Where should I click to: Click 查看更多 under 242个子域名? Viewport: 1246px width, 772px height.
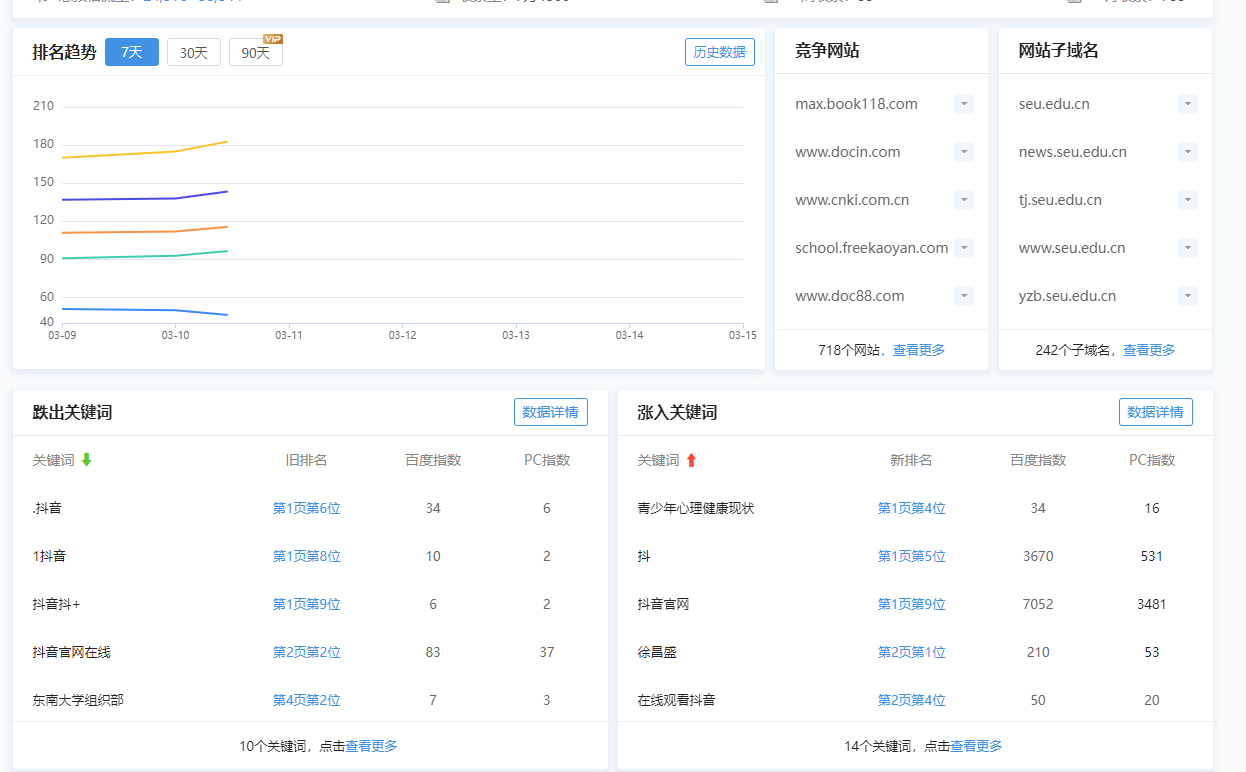click(x=1149, y=350)
